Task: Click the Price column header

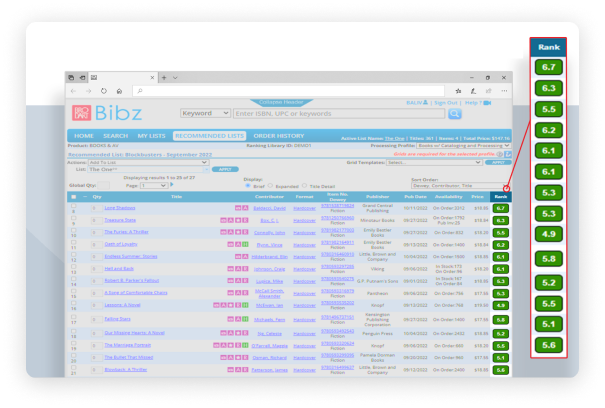Action: click(477, 197)
